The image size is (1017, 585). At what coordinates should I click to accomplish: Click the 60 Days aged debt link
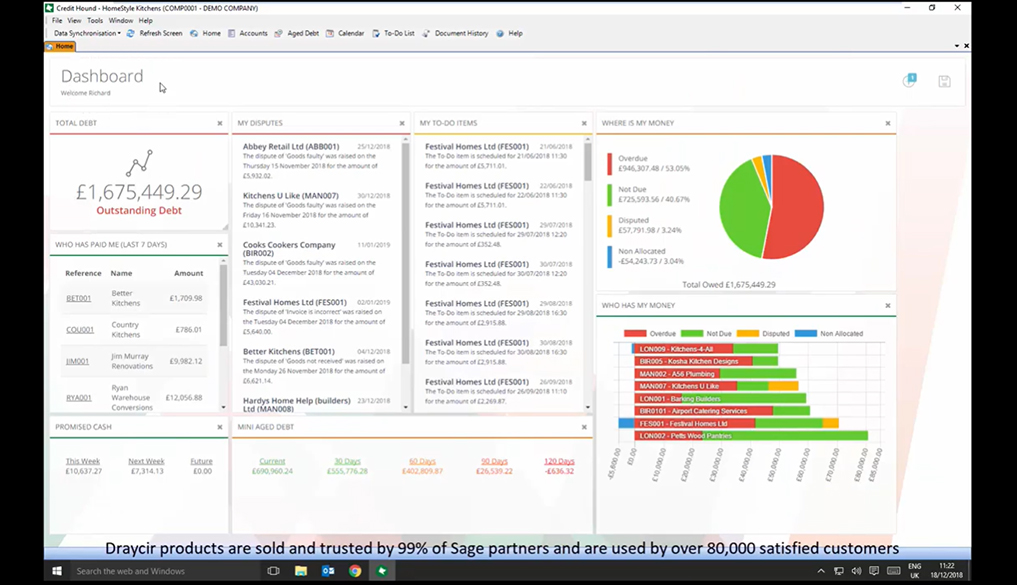point(422,461)
